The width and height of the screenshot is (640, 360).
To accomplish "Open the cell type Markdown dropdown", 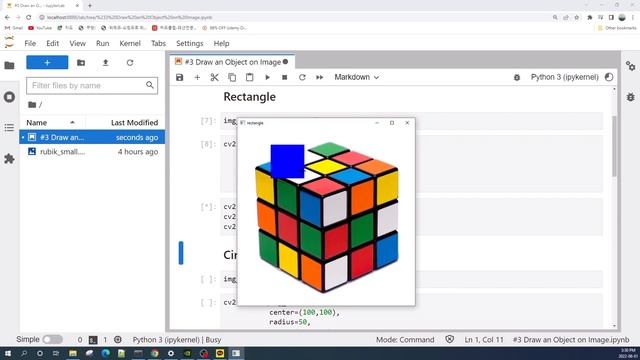I will (x=356, y=77).
